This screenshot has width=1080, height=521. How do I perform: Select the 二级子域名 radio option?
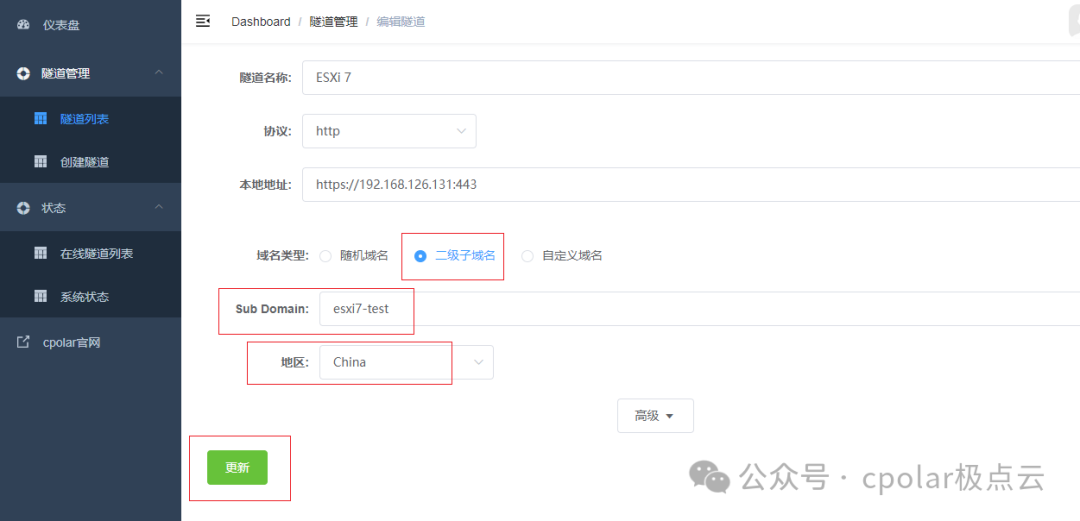point(455,256)
